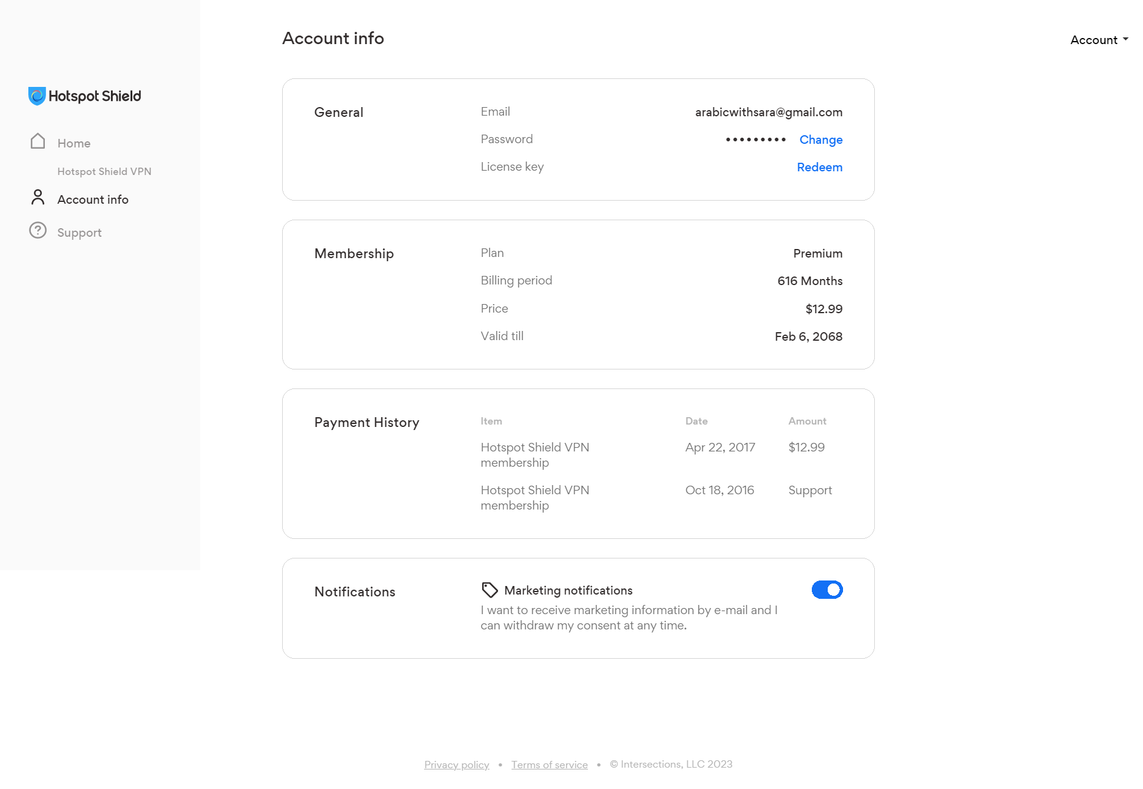Click the $12.99 payment amount
The width and height of the screenshot is (1143, 789).
[806, 447]
